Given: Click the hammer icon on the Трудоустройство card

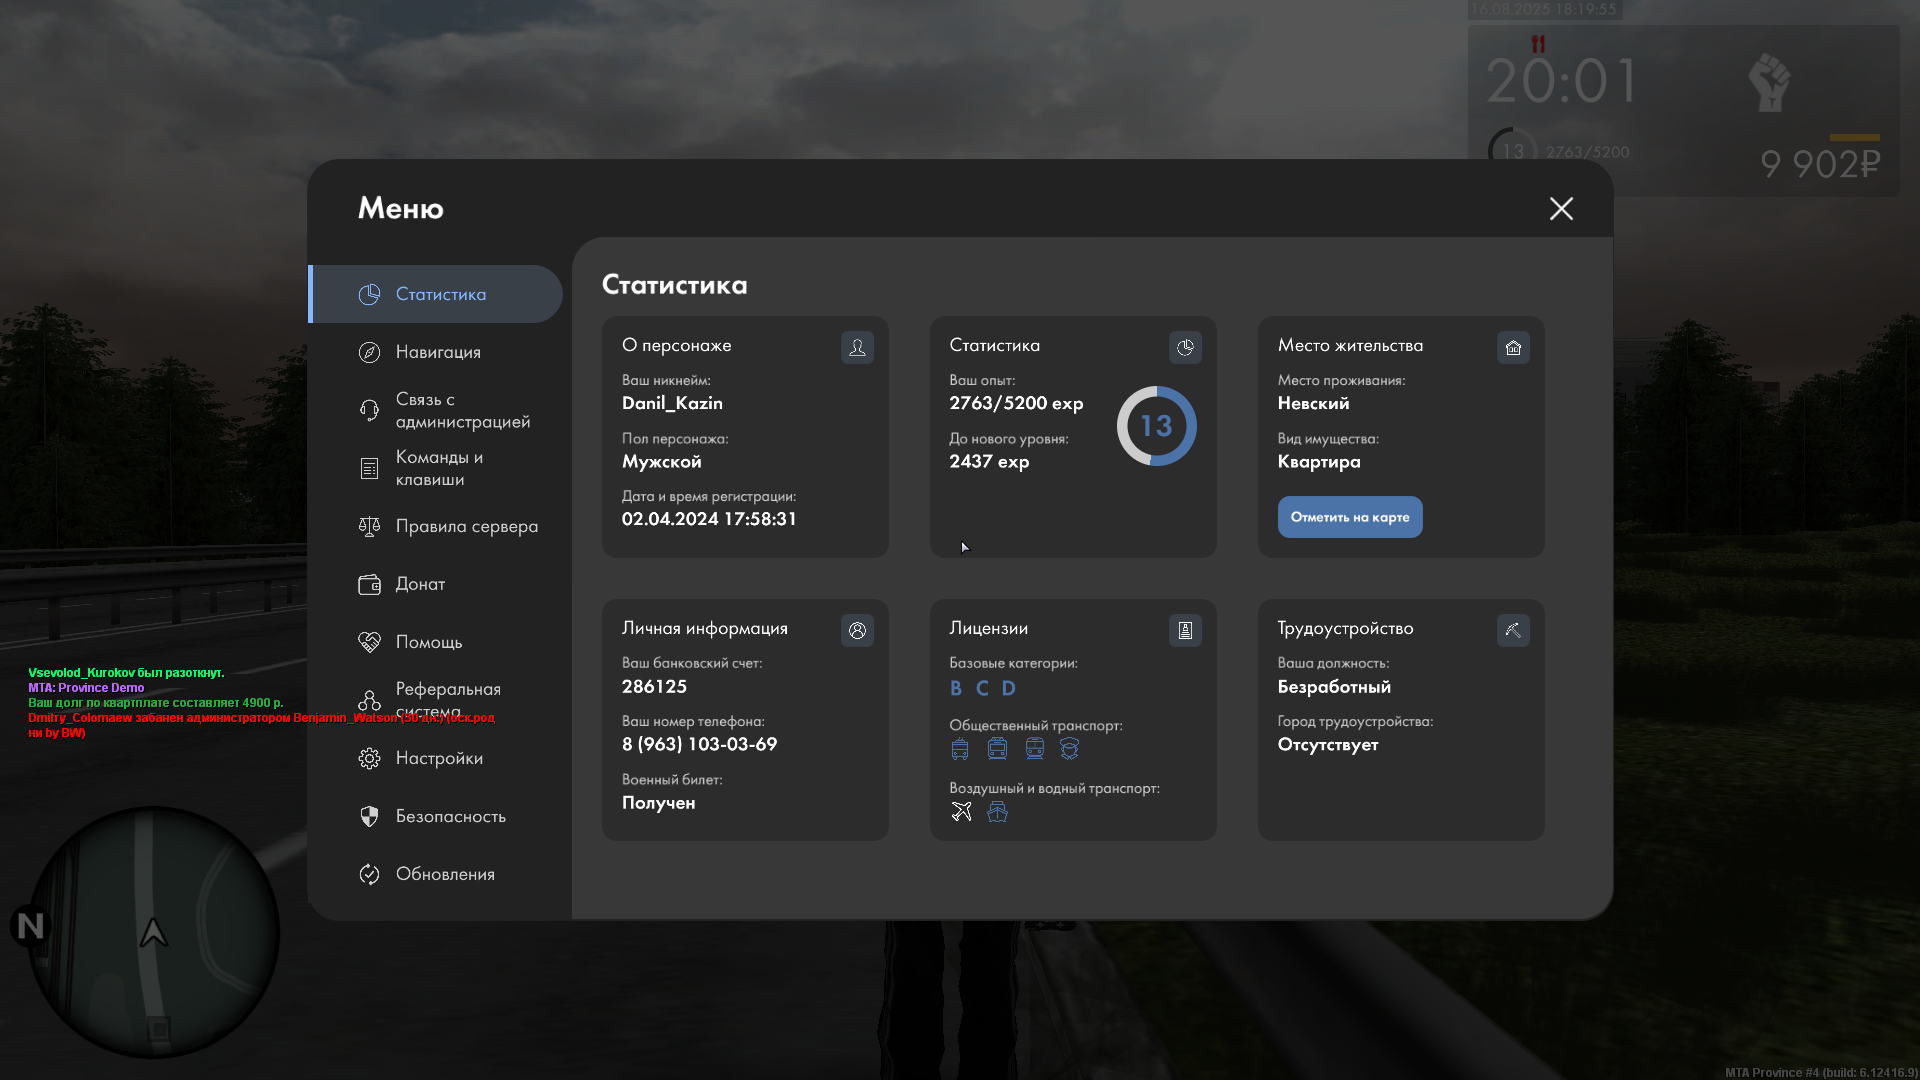Looking at the screenshot, I should click(1513, 630).
